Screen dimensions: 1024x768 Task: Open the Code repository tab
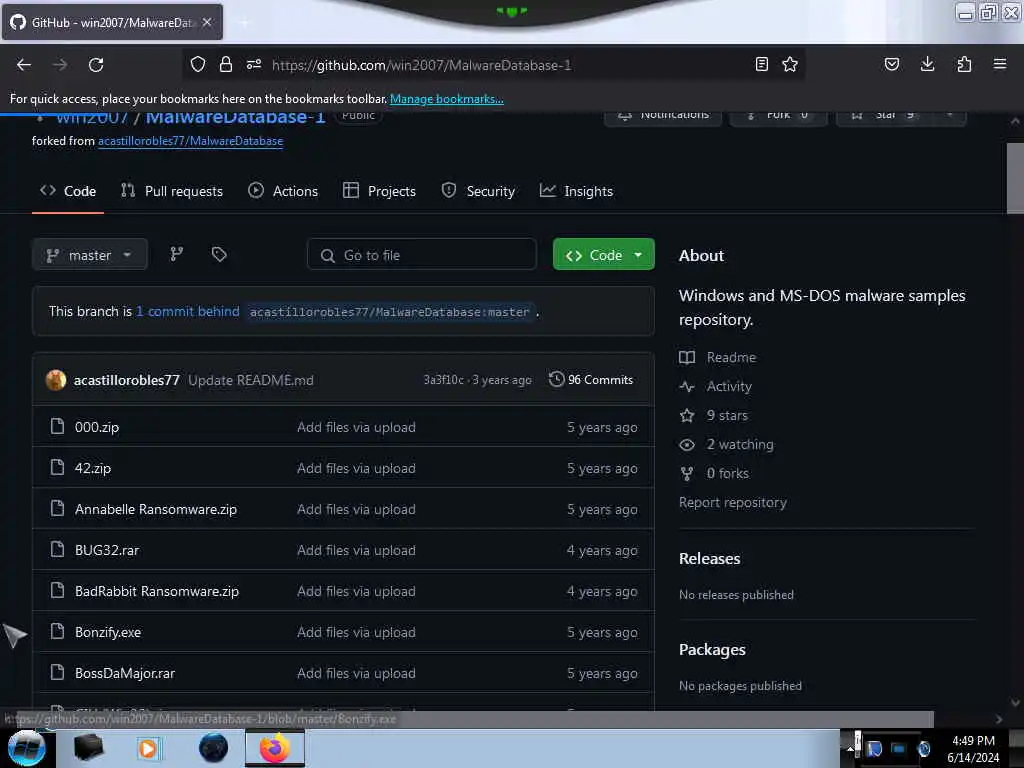(x=68, y=191)
